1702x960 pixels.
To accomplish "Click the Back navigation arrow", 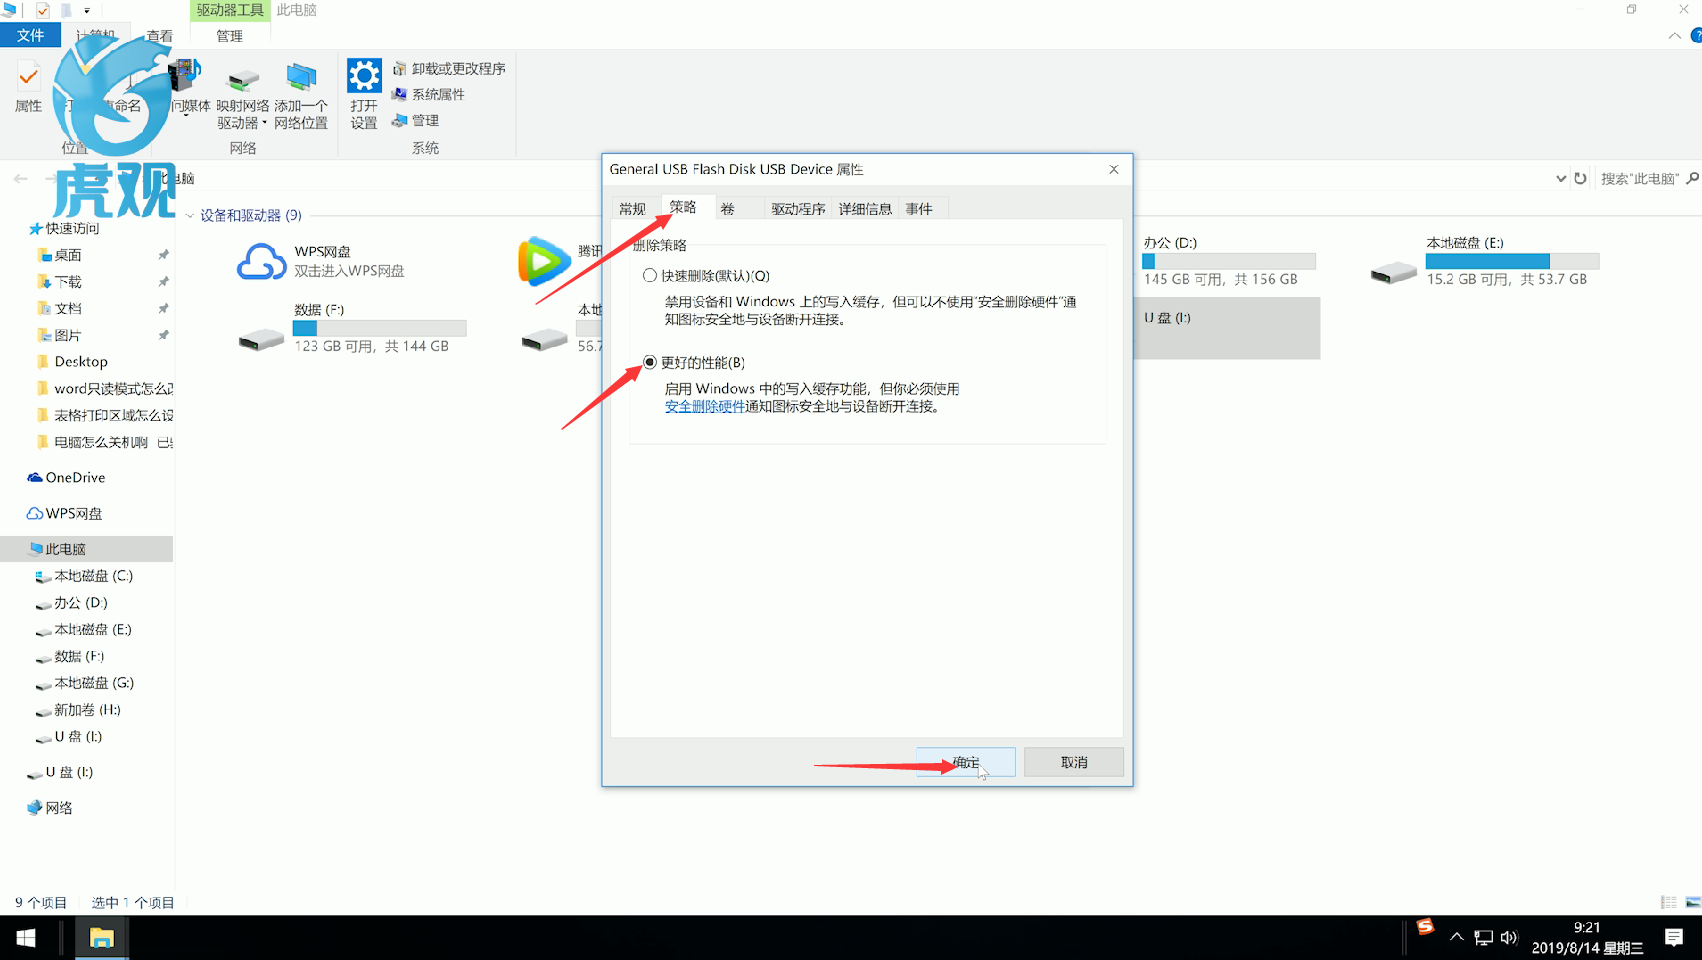I will pyautogui.click(x=21, y=178).
